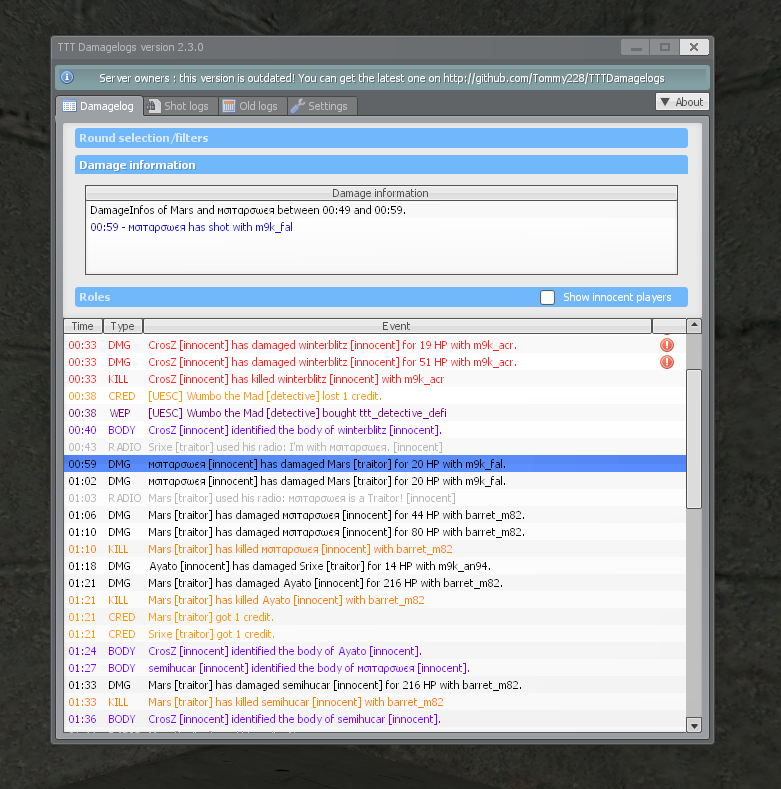Click the Old logs calendar icon

tap(228, 106)
